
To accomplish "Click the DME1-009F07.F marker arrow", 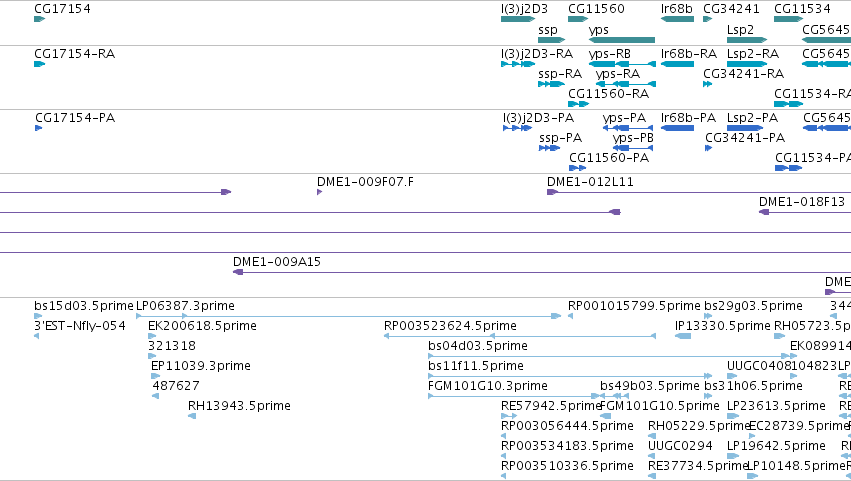I will [x=320, y=192].
